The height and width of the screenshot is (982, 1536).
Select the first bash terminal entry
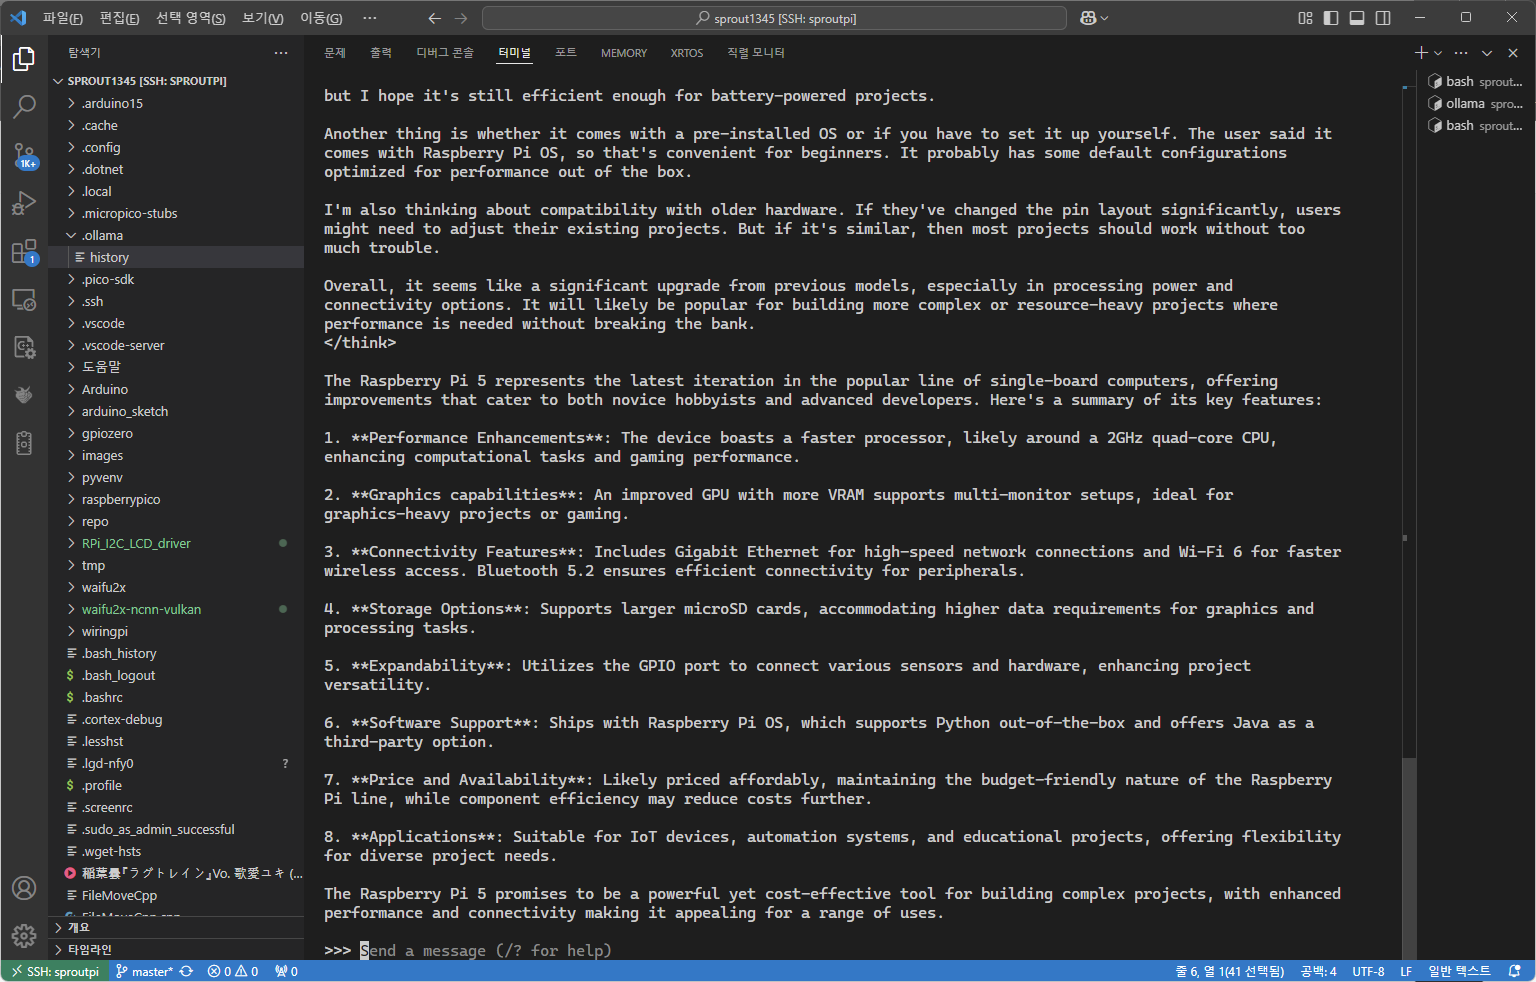click(x=1475, y=81)
